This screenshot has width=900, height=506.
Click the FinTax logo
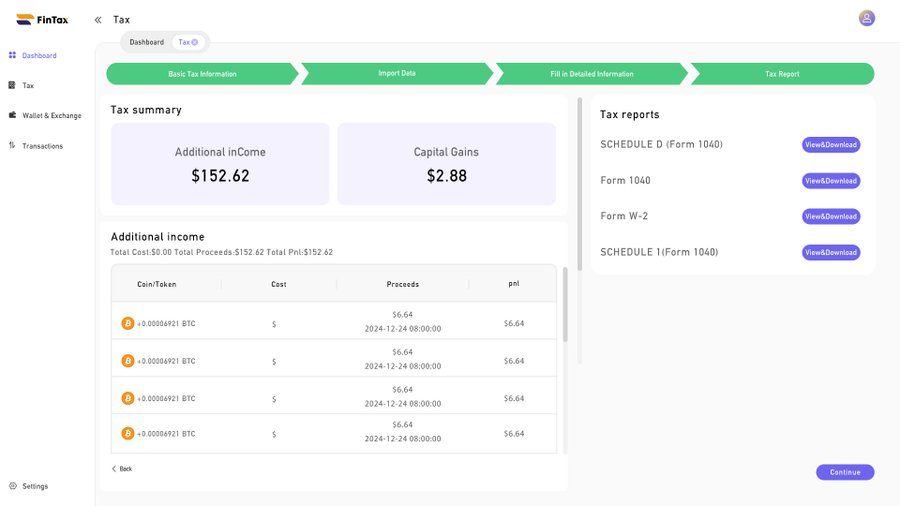tap(42, 20)
